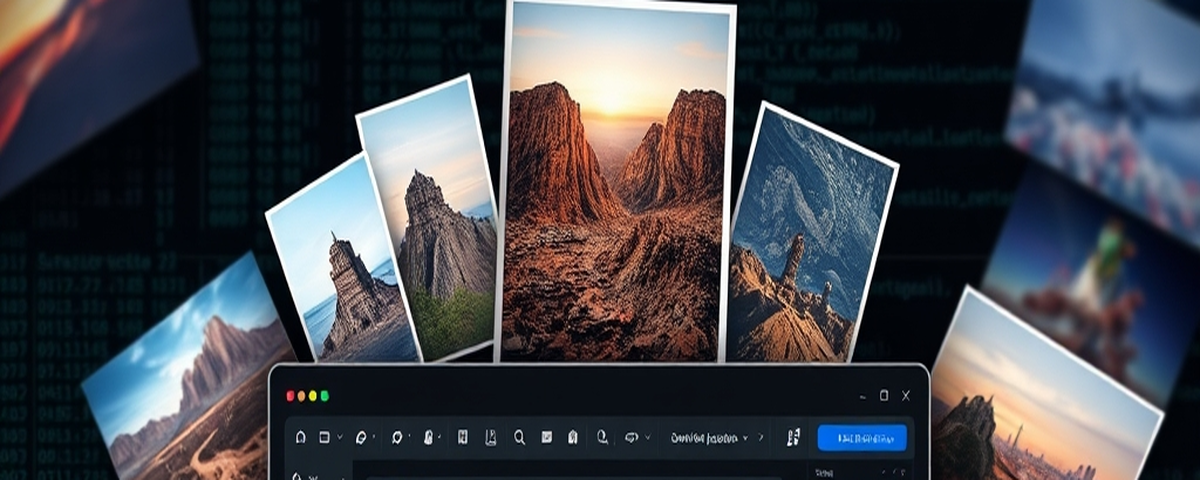This screenshot has height=480, width=1200.
Task: Click the right-pointing chevron after the dropdown
Action: click(761, 437)
